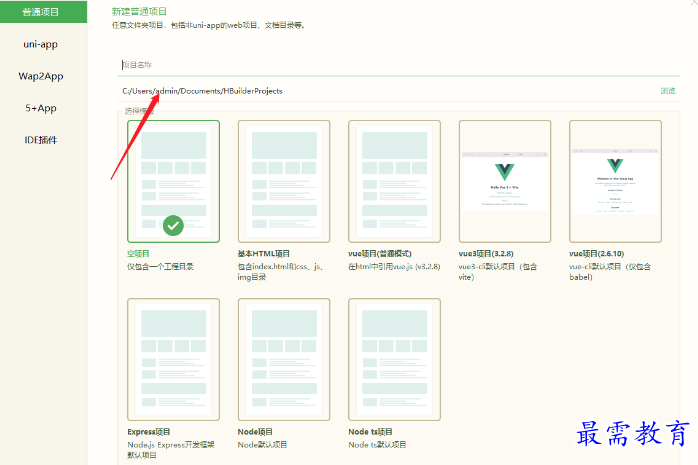Choose the 5+App project type
Screen dimensions: 698x465
pos(41,108)
